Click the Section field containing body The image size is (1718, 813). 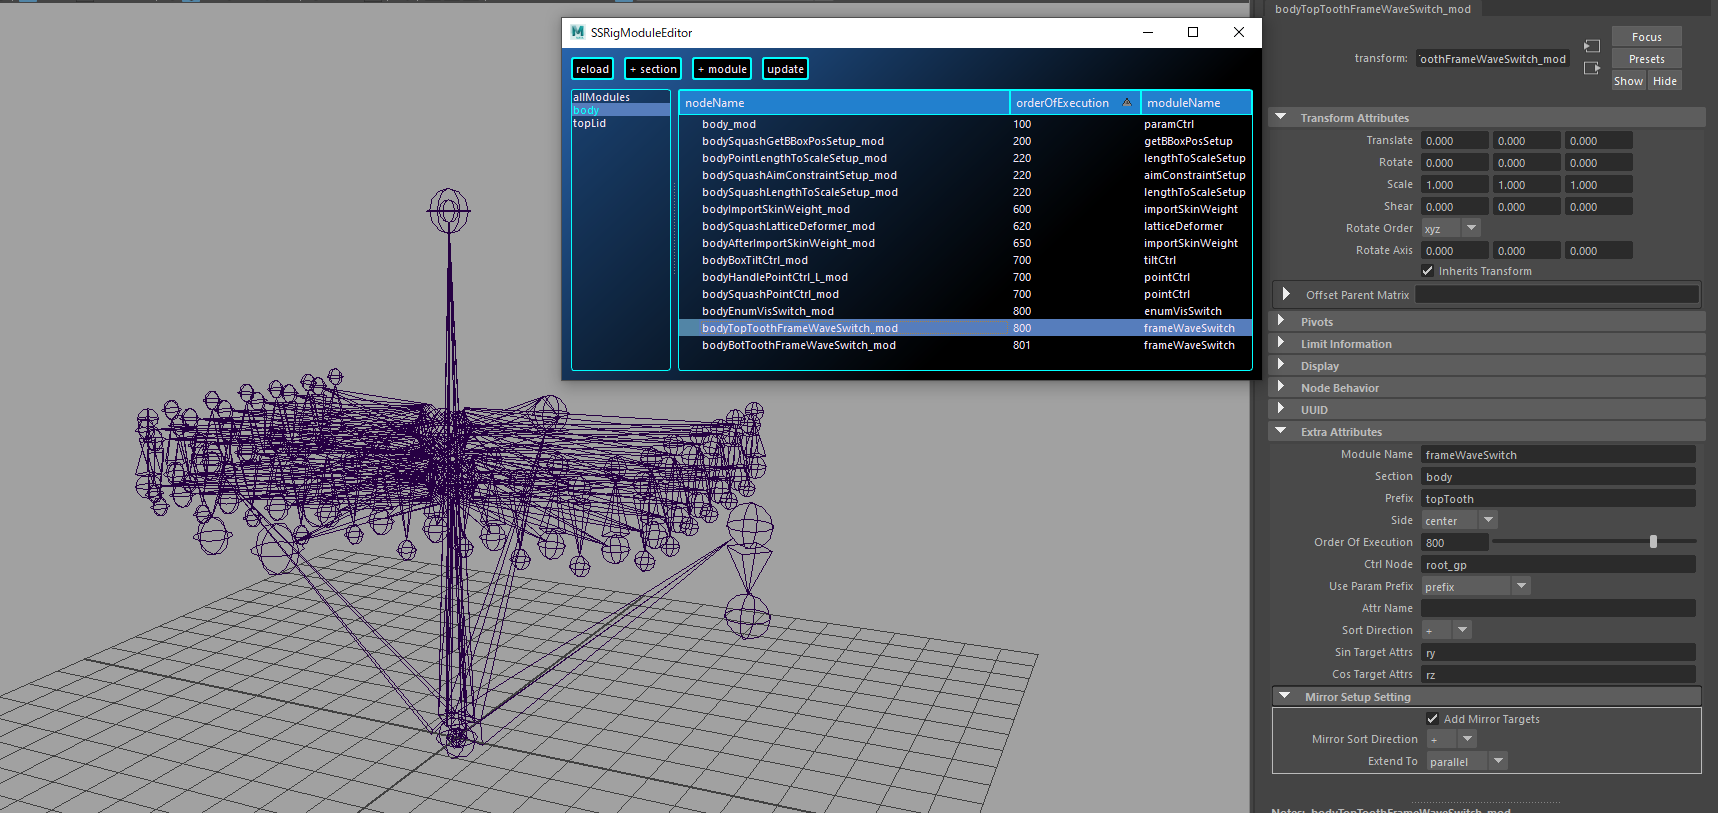(1558, 476)
